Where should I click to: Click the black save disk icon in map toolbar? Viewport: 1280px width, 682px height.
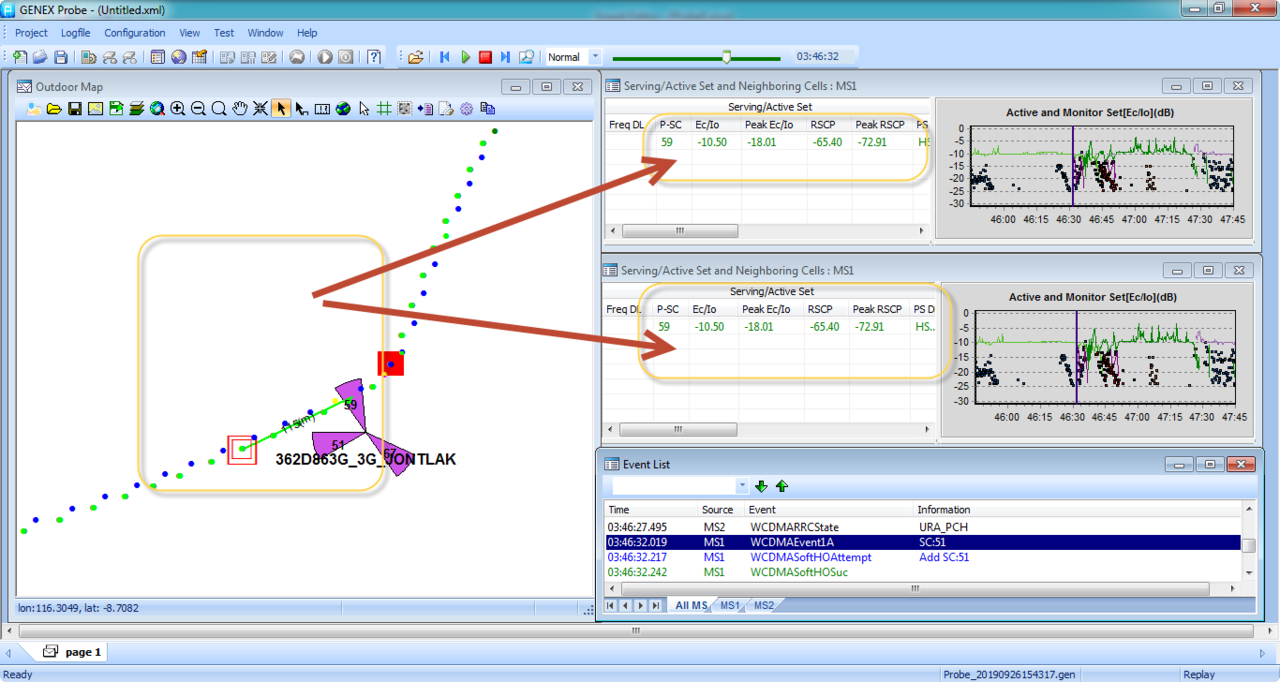coord(75,108)
